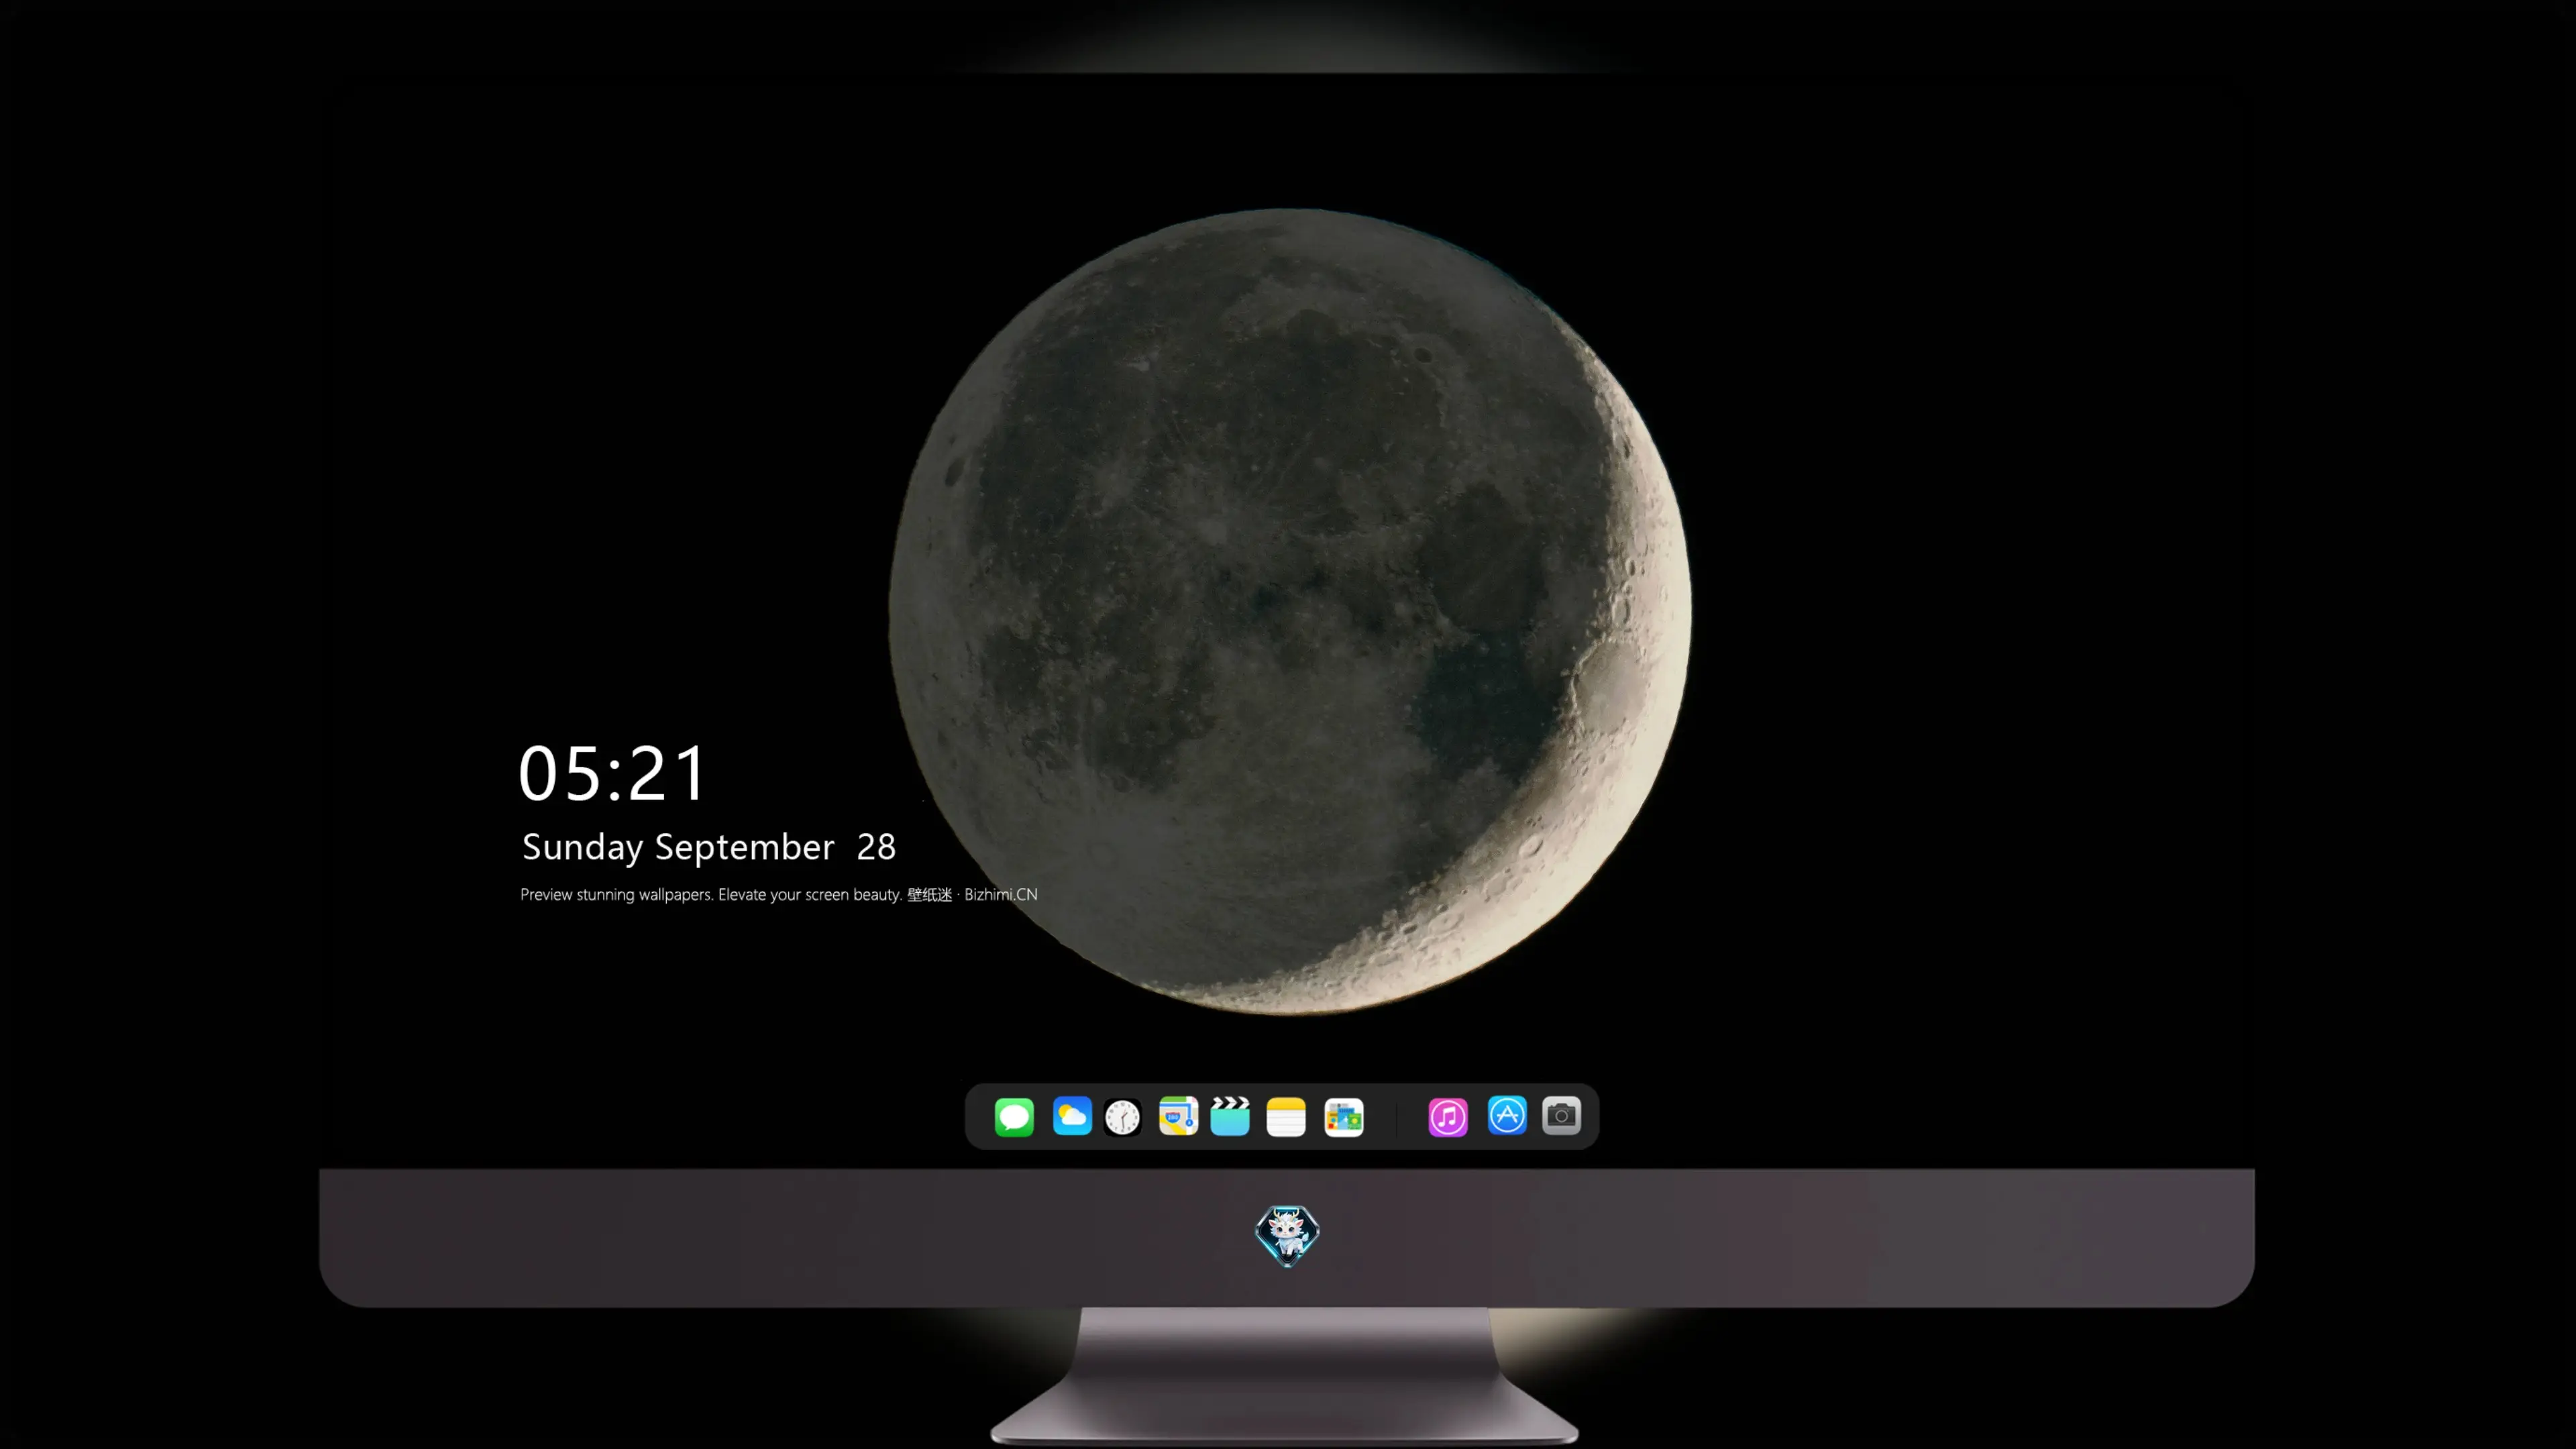The width and height of the screenshot is (2576, 1449).
Task: Open the photo collage cards app icon
Action: click(1344, 1117)
